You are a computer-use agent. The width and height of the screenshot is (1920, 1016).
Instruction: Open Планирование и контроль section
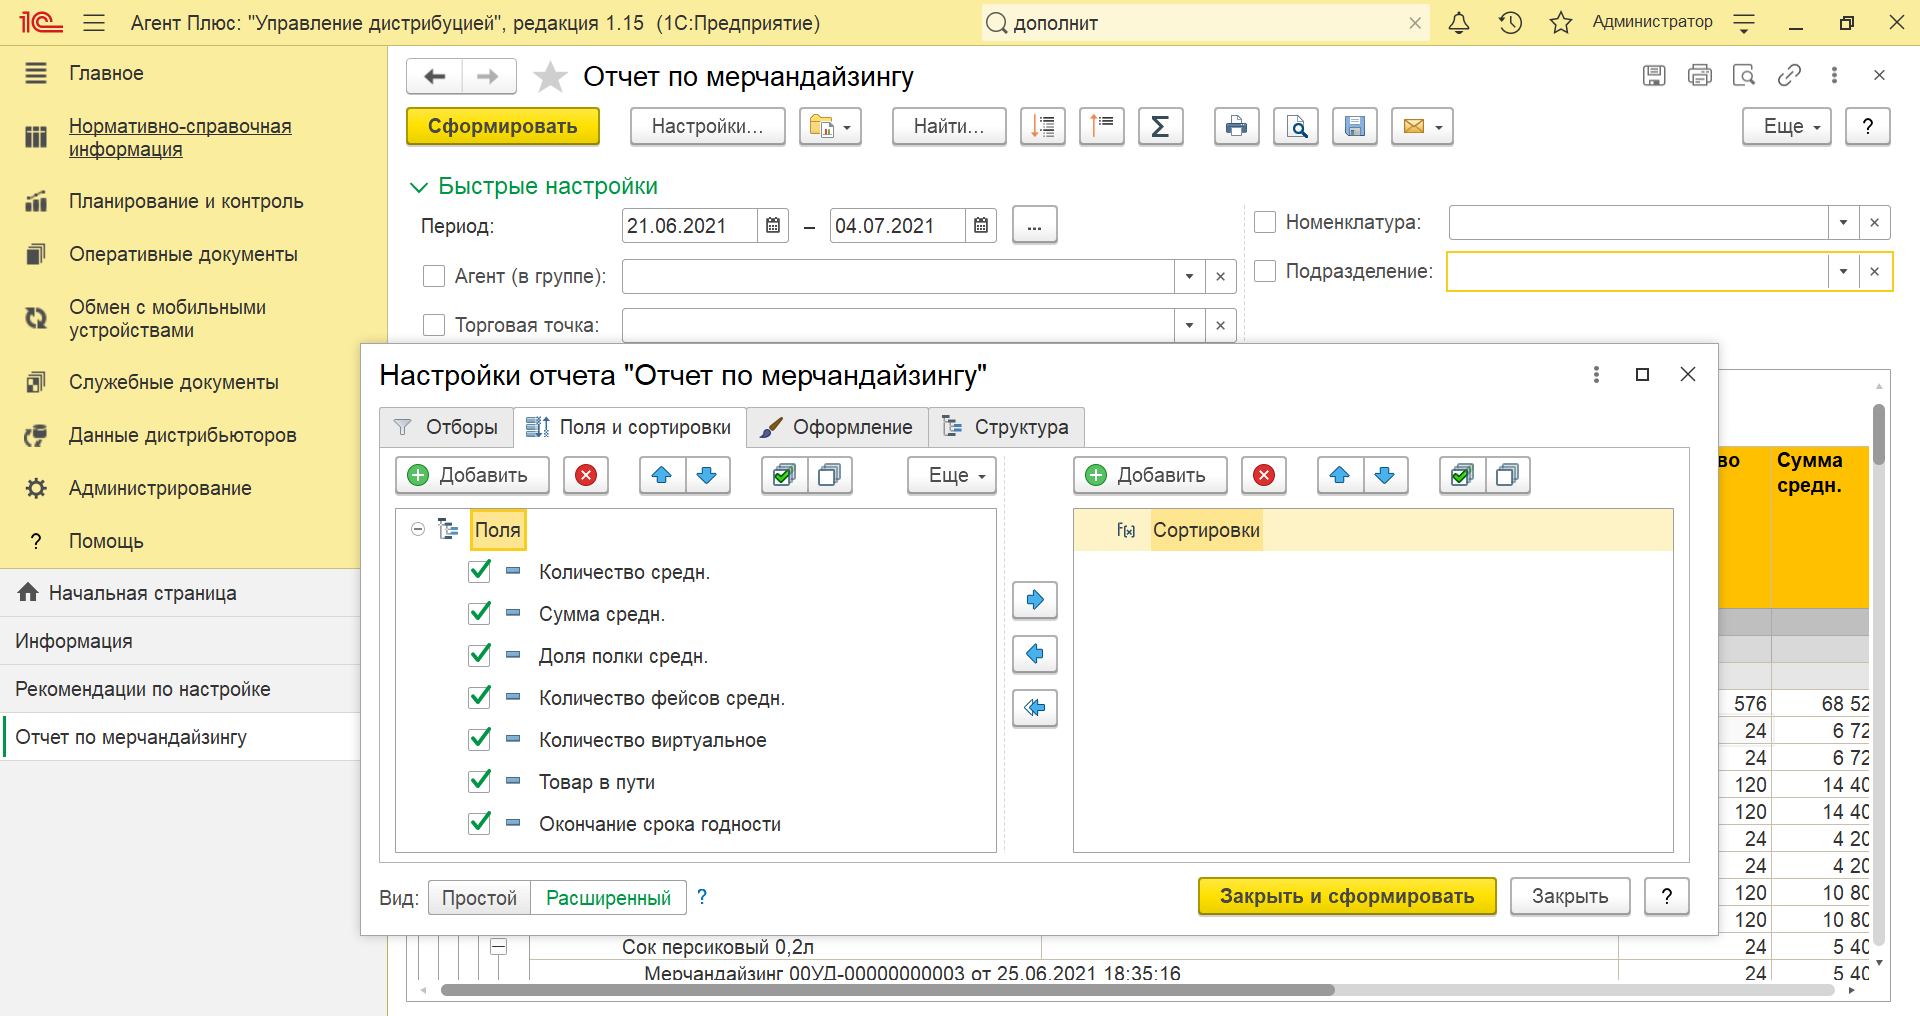coord(186,201)
